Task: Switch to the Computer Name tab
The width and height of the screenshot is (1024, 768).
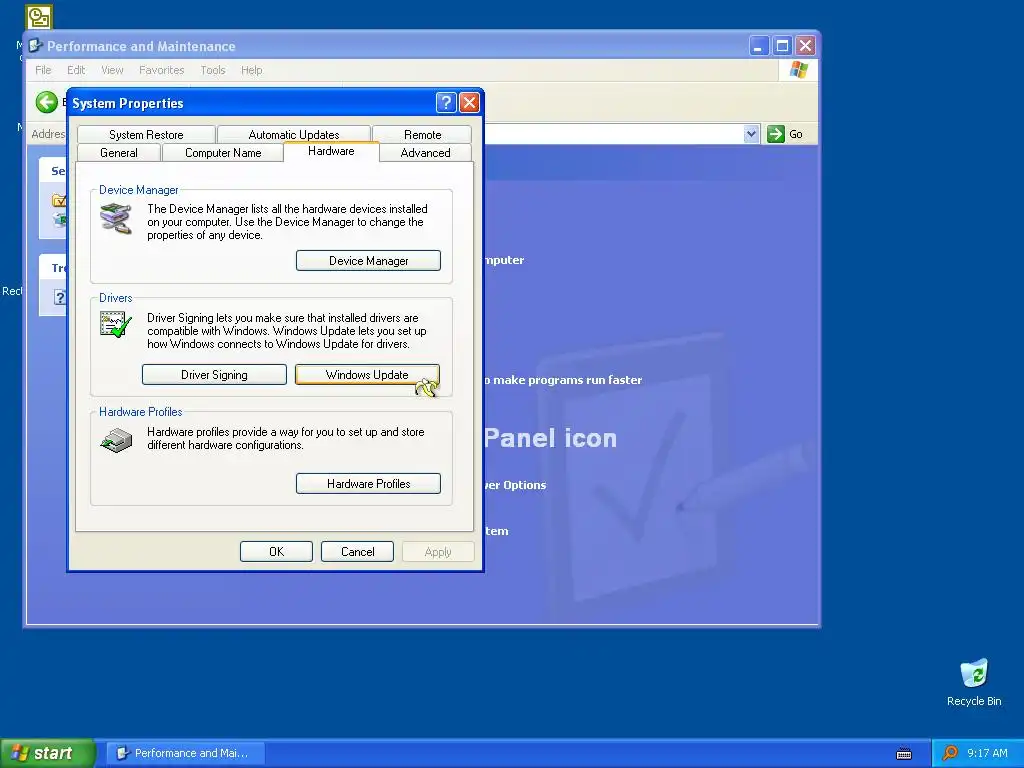Action: pos(223,153)
